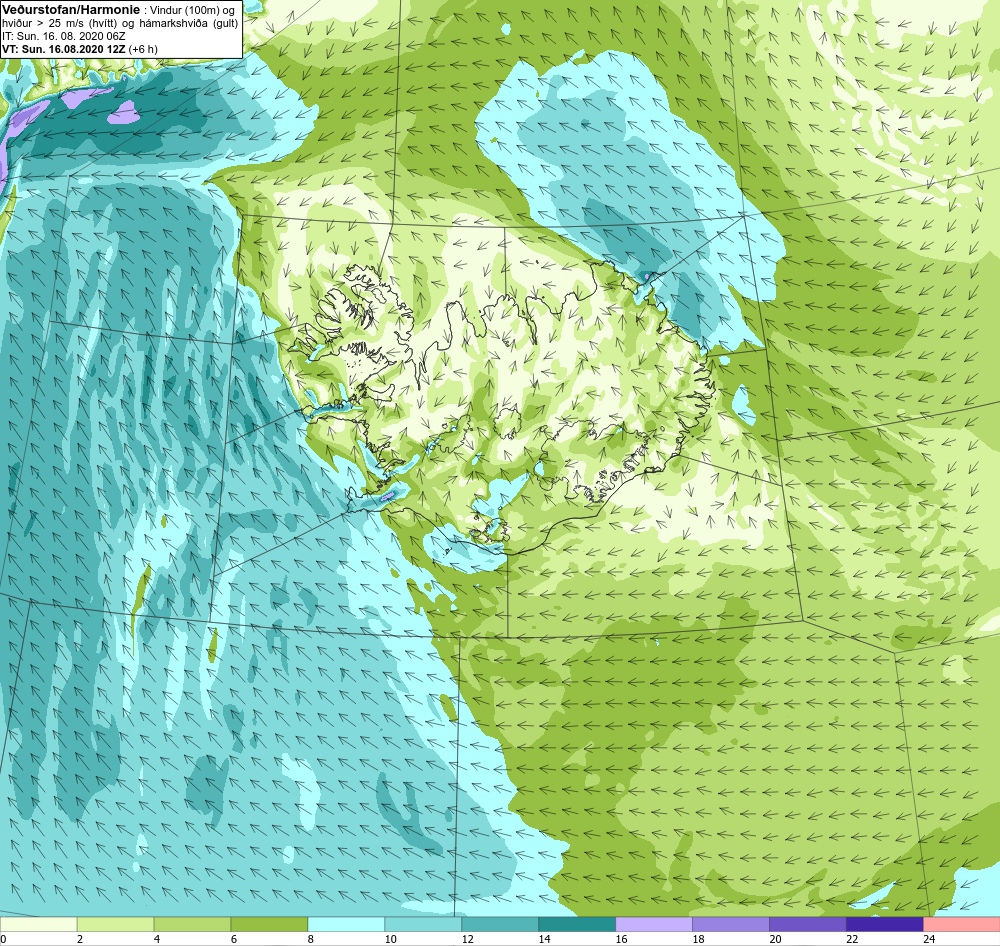Click the 'IT: Sun. 16. 08. 2020 06Z' line
Viewport: 1000px width, 946px height.
tap(63, 36)
